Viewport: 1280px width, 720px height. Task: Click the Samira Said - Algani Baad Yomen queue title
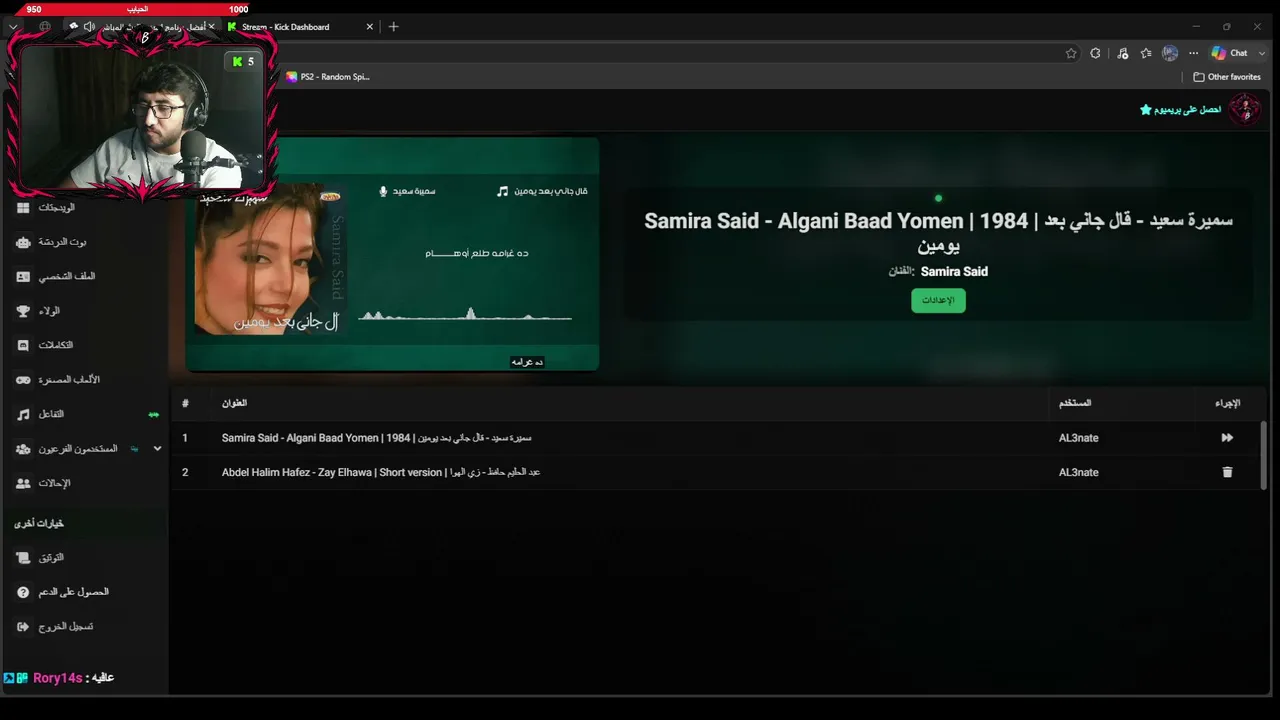coord(376,438)
